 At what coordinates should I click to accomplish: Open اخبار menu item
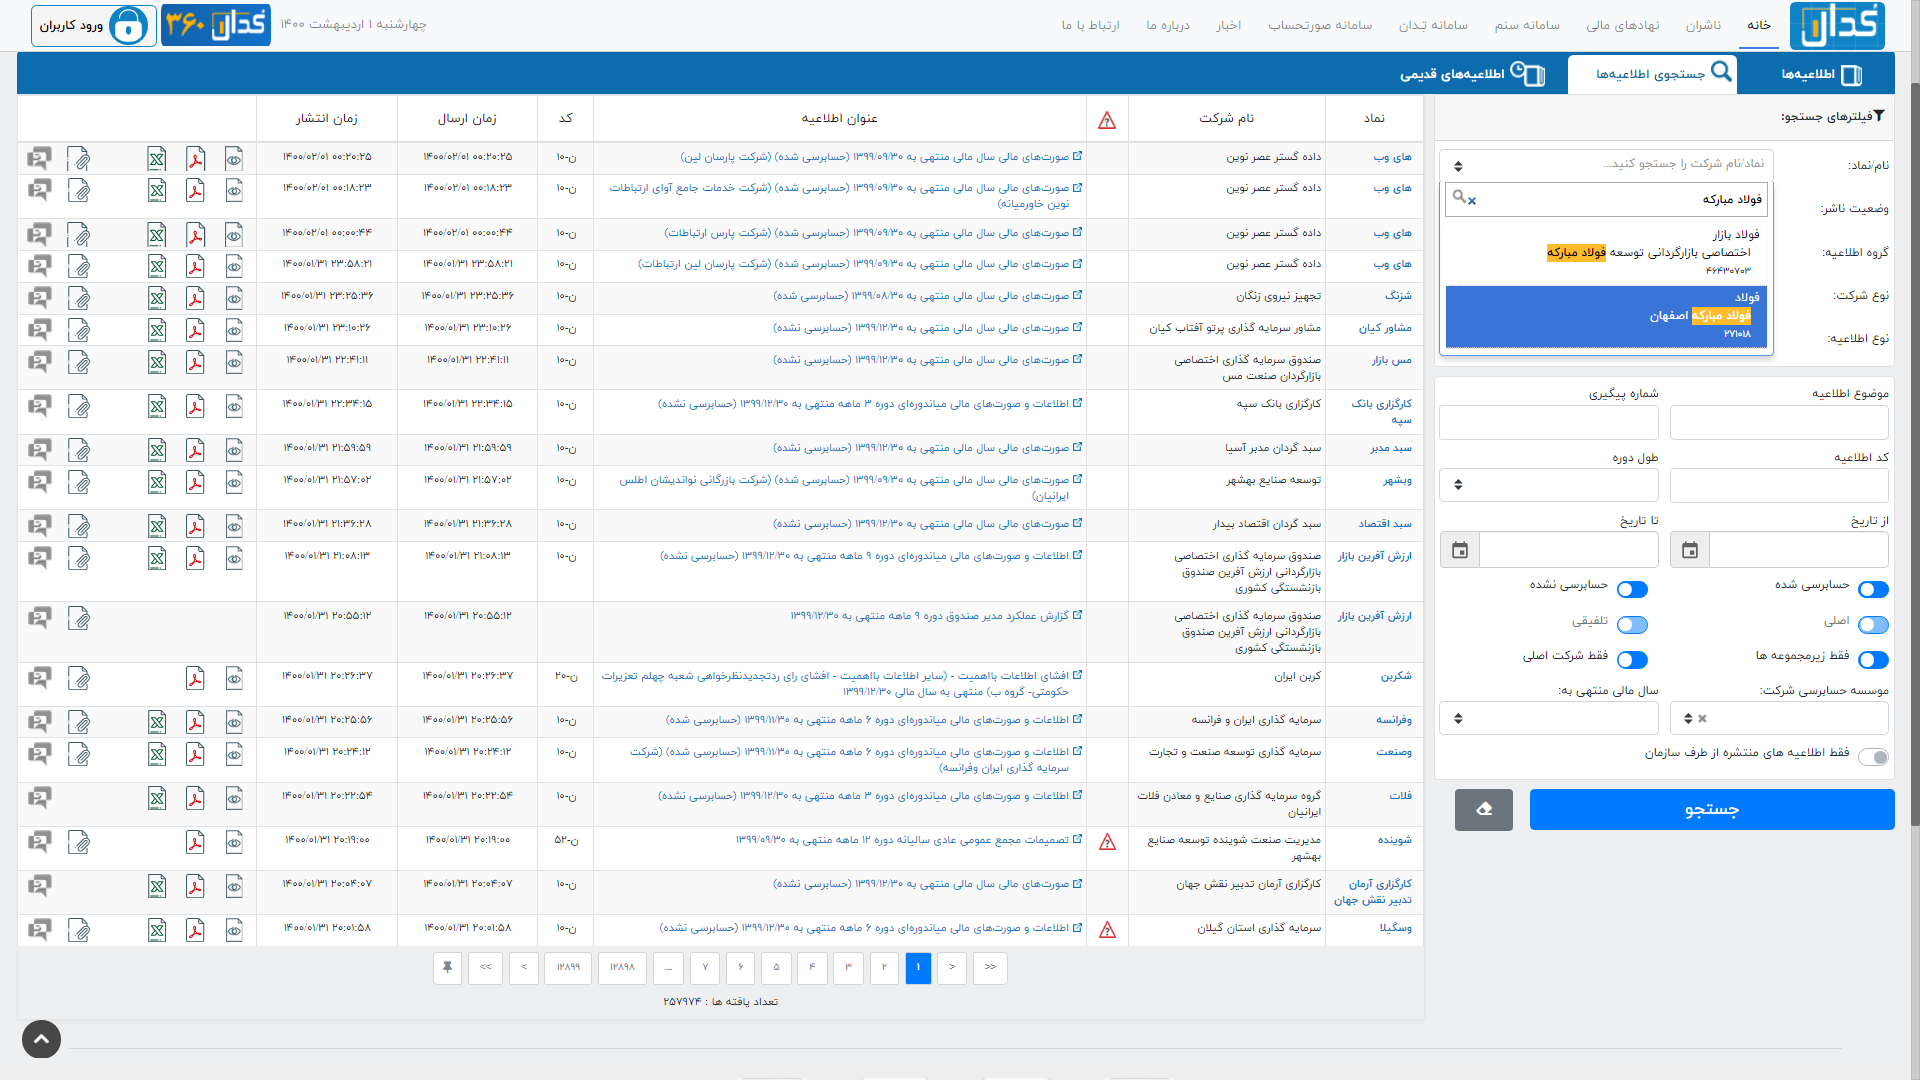tap(1229, 25)
